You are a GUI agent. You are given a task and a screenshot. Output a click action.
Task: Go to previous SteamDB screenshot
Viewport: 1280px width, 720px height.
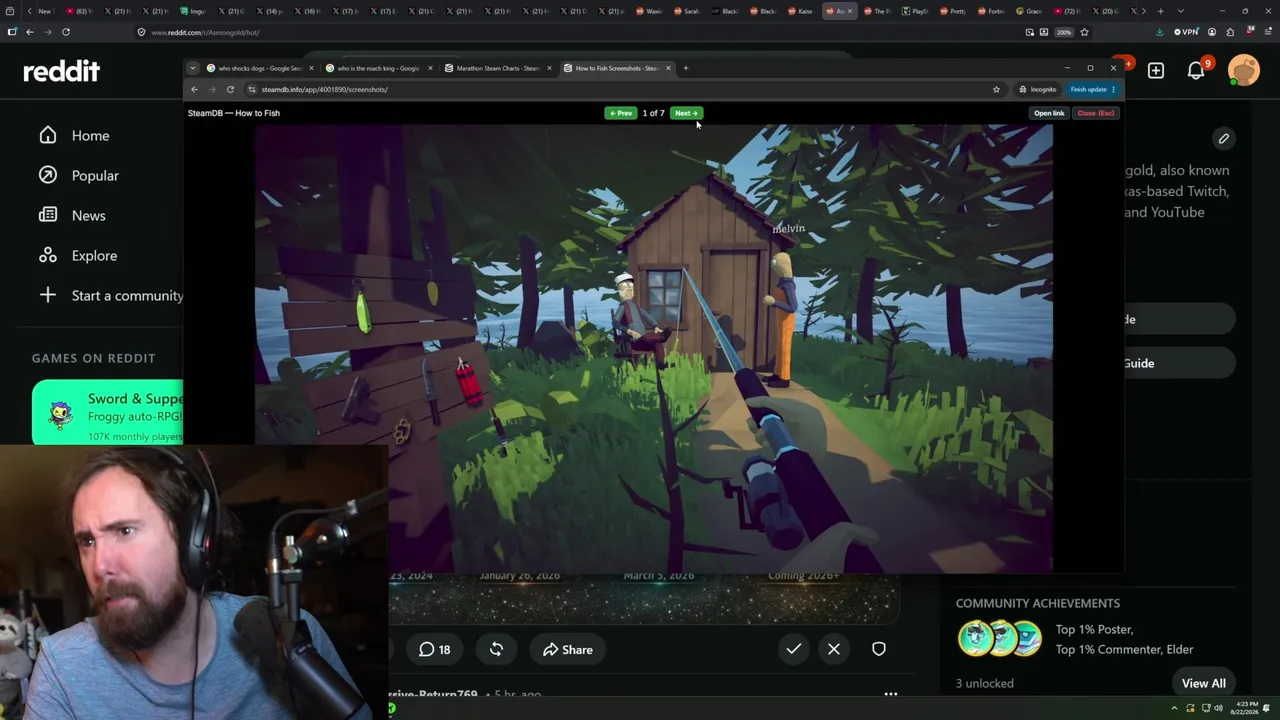(621, 113)
